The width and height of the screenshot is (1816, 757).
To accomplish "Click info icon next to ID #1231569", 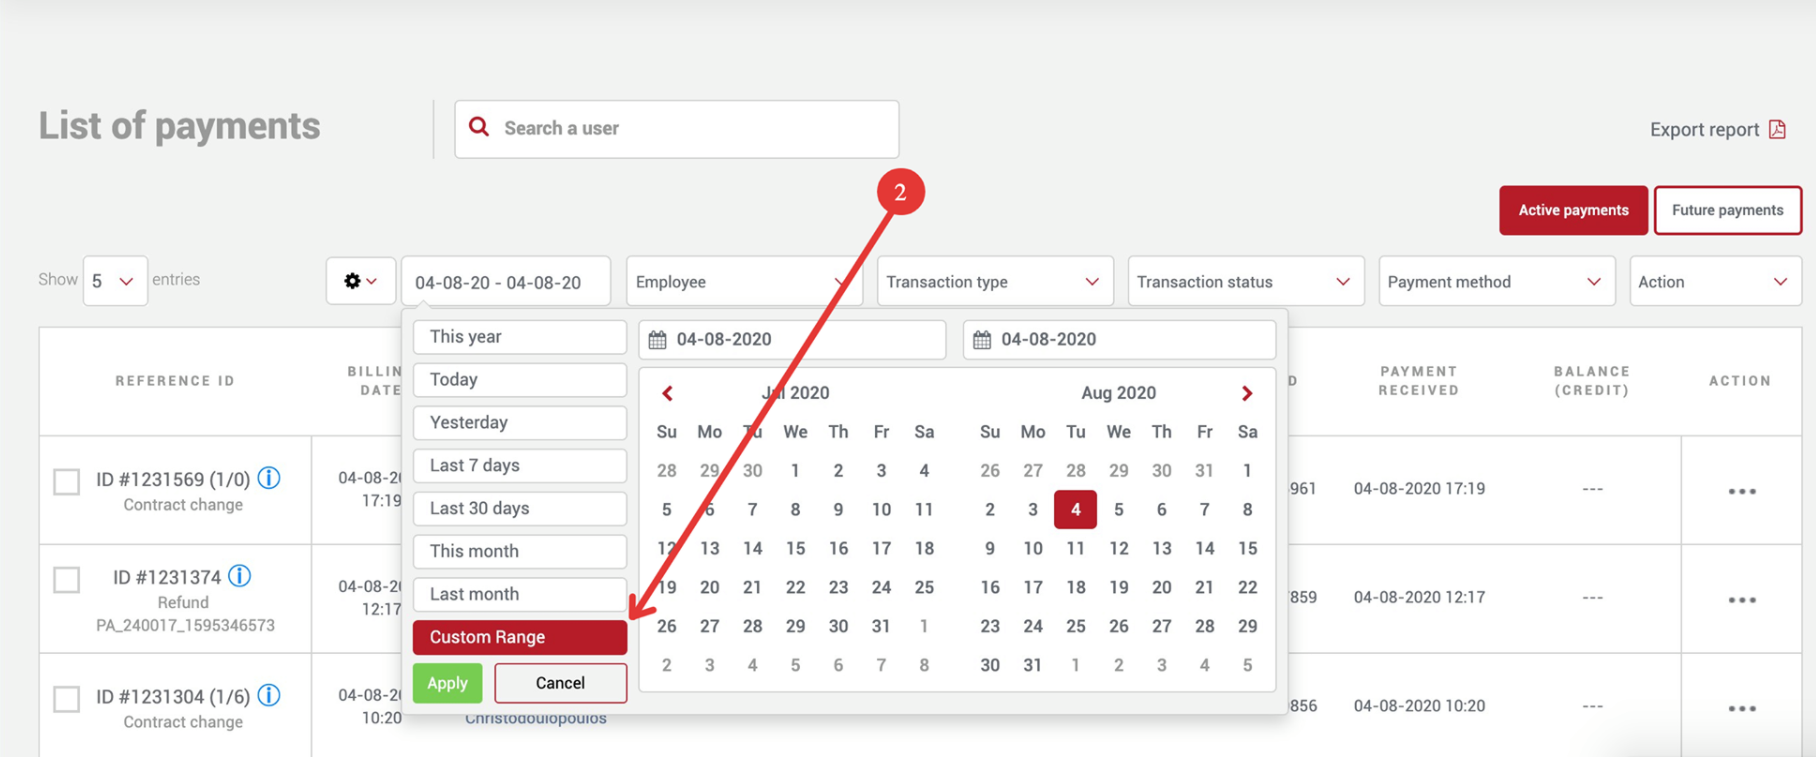I will click(269, 478).
